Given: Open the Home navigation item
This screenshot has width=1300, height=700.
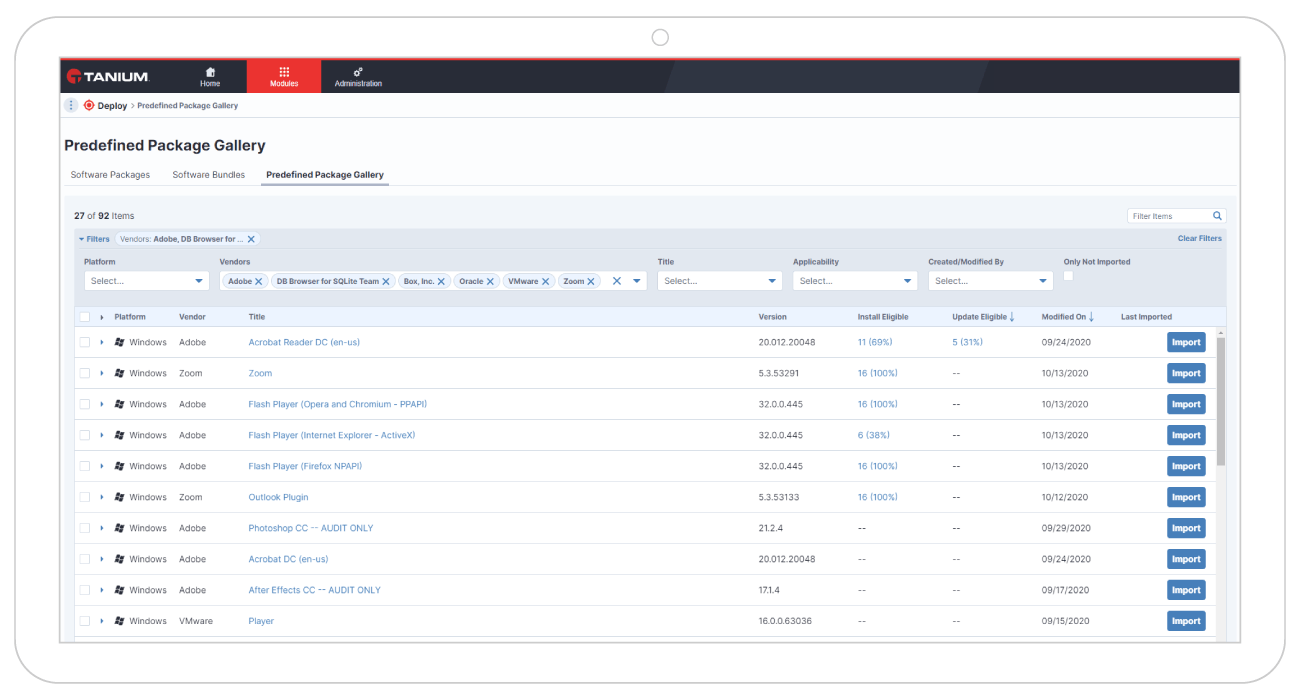Looking at the screenshot, I should [x=210, y=77].
